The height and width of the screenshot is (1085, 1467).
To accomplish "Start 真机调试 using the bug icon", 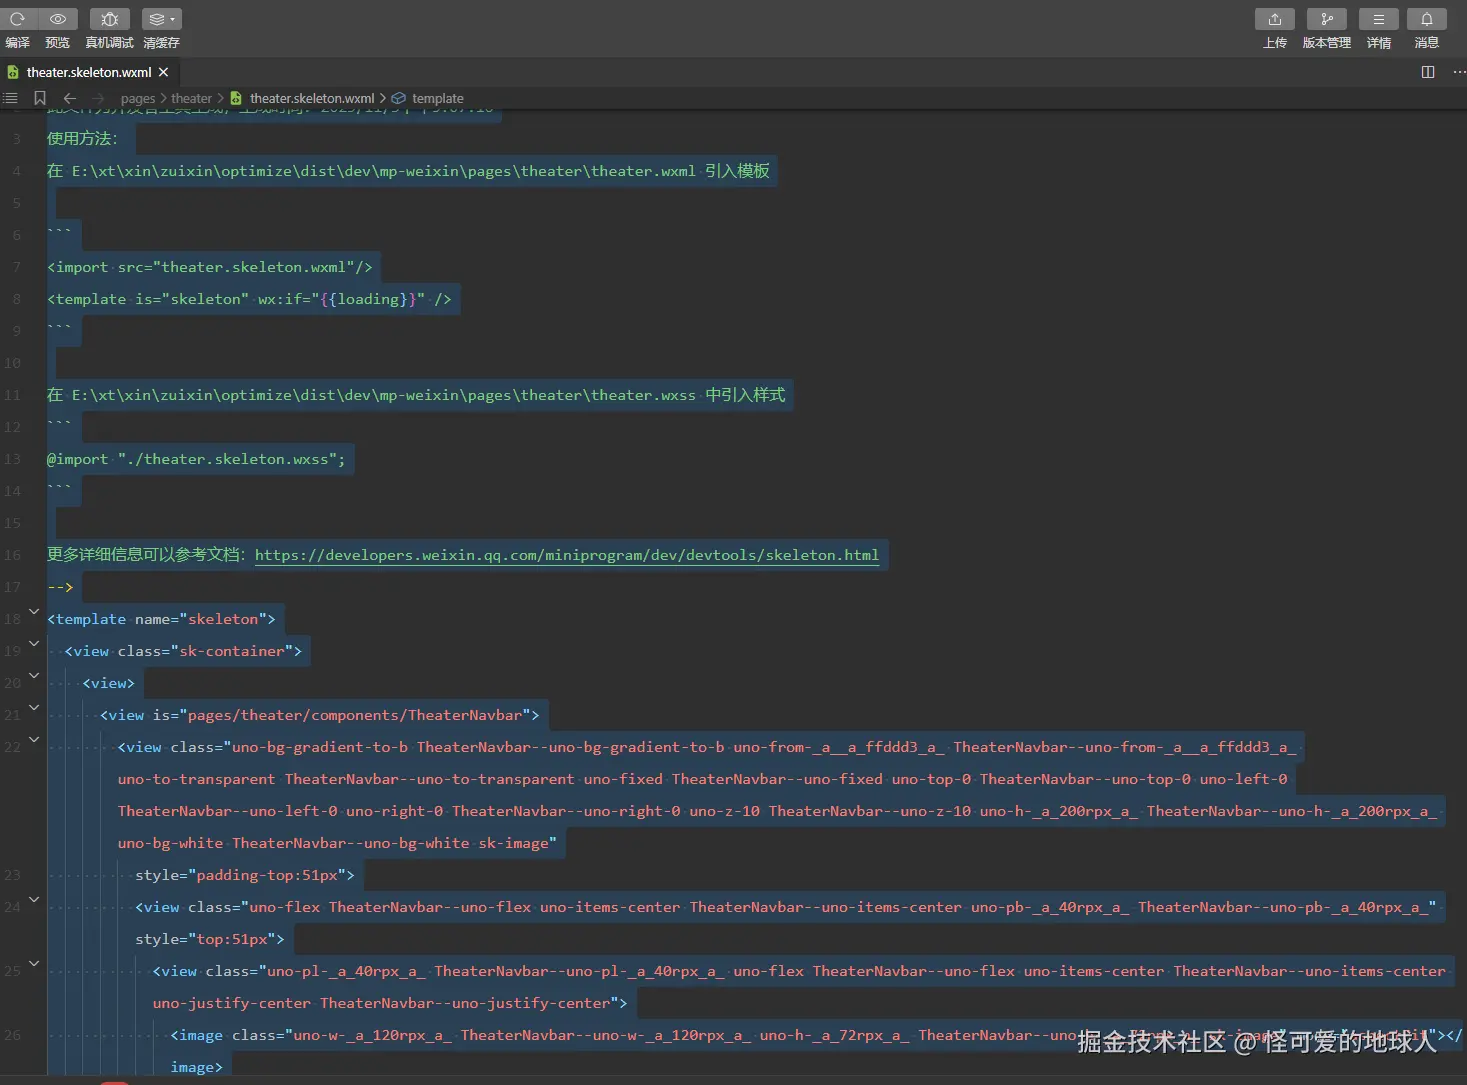I will pyautogui.click(x=110, y=19).
